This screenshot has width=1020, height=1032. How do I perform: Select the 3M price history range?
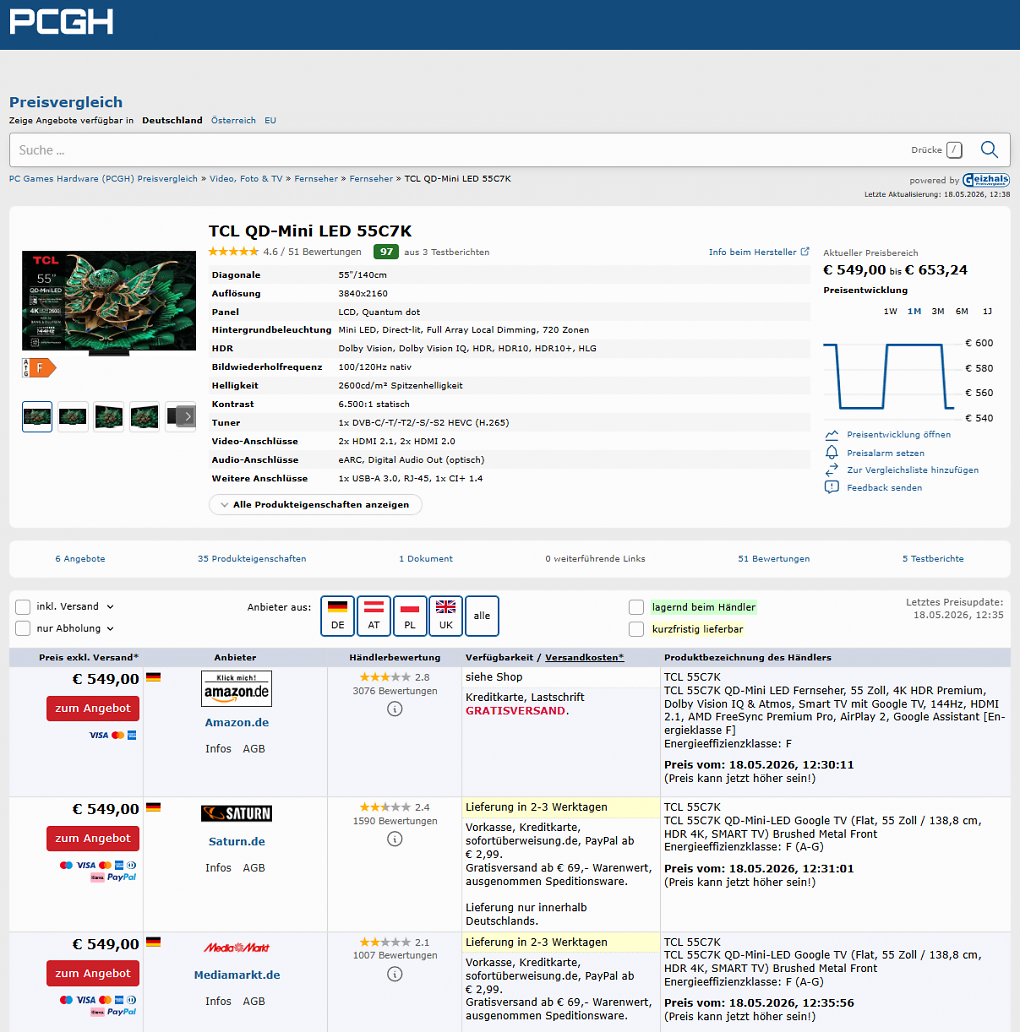(x=938, y=311)
